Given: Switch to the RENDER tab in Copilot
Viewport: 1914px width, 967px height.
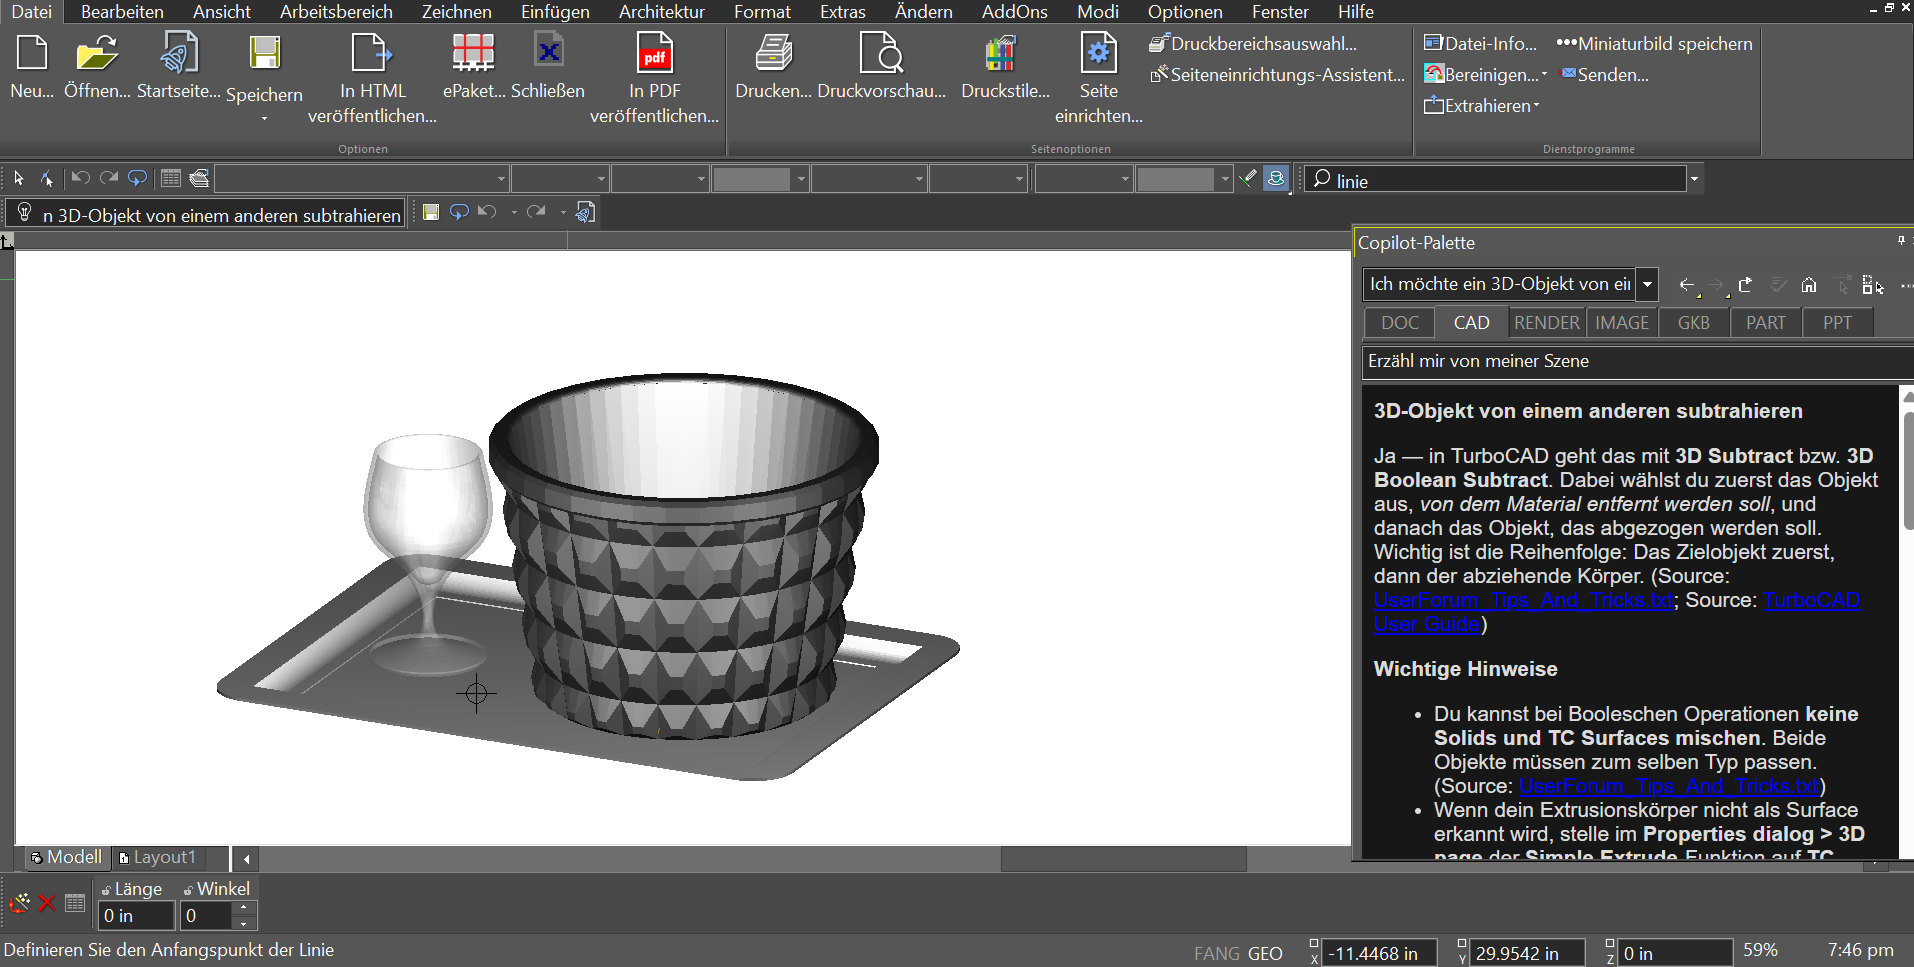Looking at the screenshot, I should tap(1546, 323).
